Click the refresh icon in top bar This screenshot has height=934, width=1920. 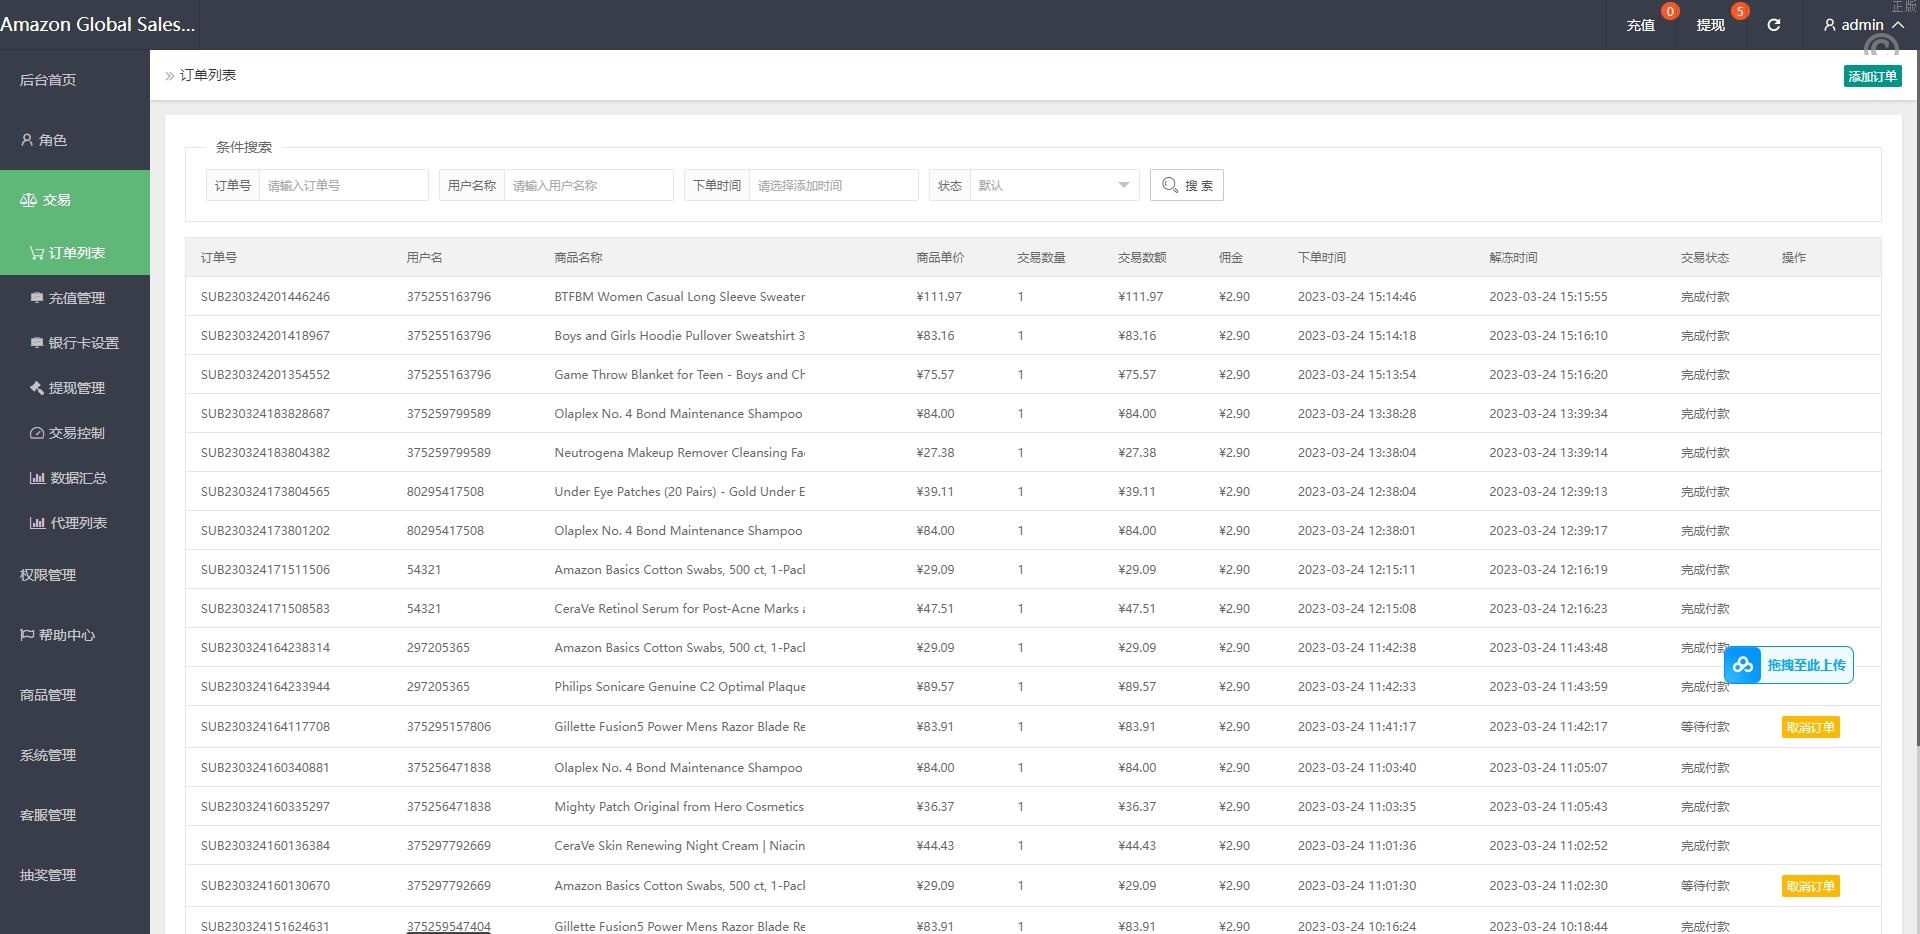(1773, 25)
